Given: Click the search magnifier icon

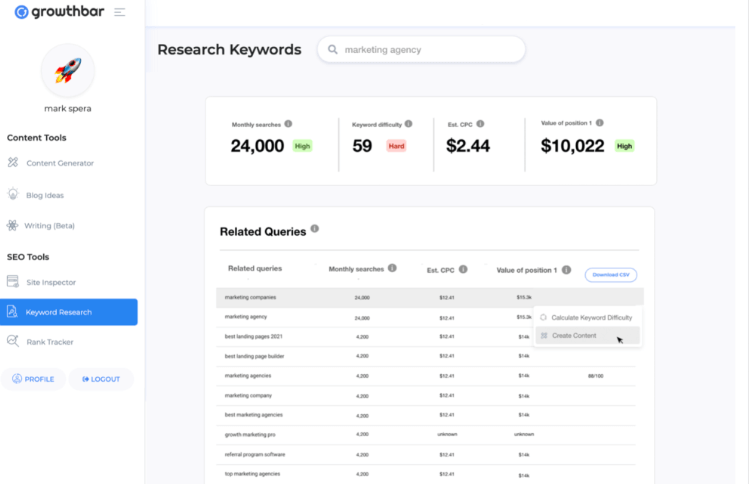Looking at the screenshot, I should click(x=333, y=49).
